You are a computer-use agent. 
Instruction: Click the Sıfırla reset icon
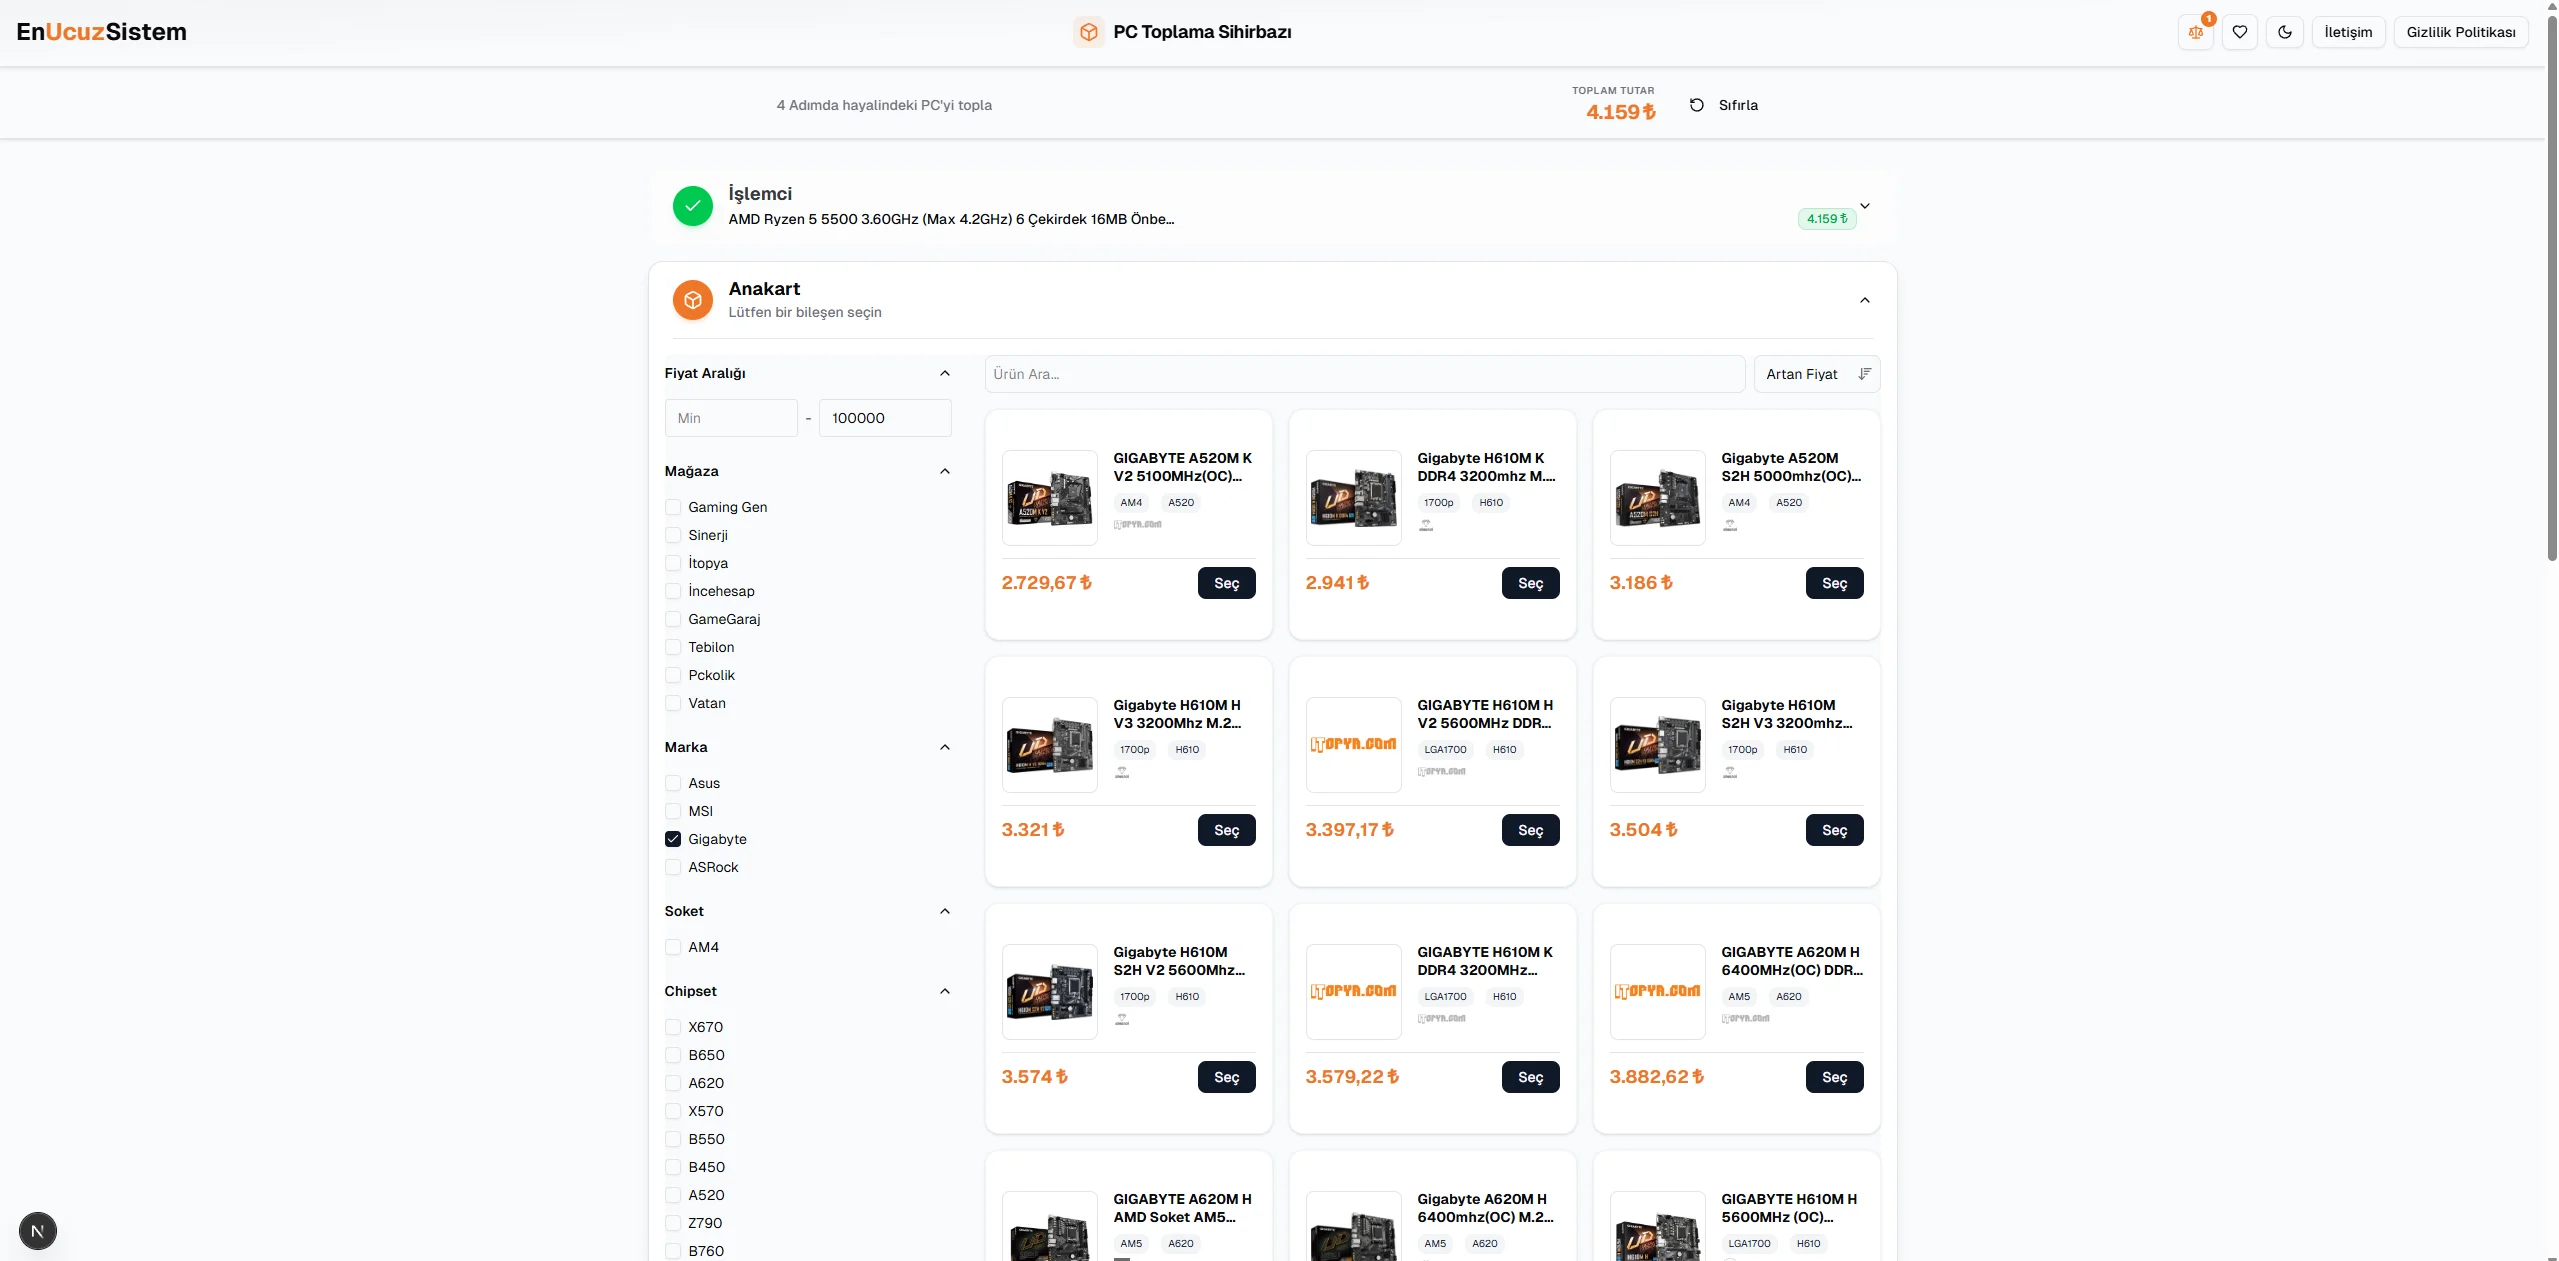point(1697,105)
